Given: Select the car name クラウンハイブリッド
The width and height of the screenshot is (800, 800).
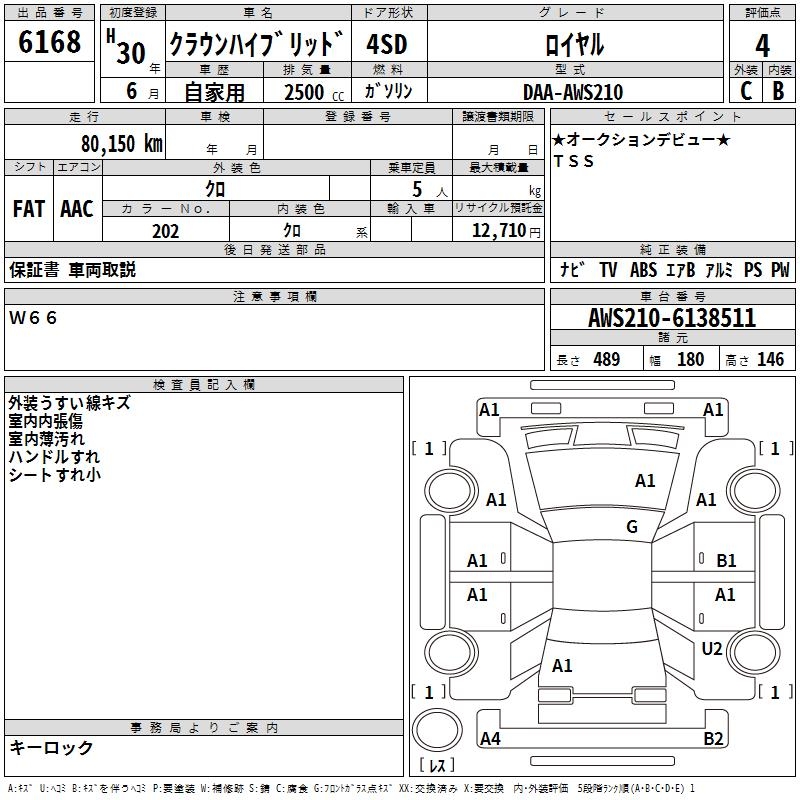Looking at the screenshot, I should coord(257,43).
